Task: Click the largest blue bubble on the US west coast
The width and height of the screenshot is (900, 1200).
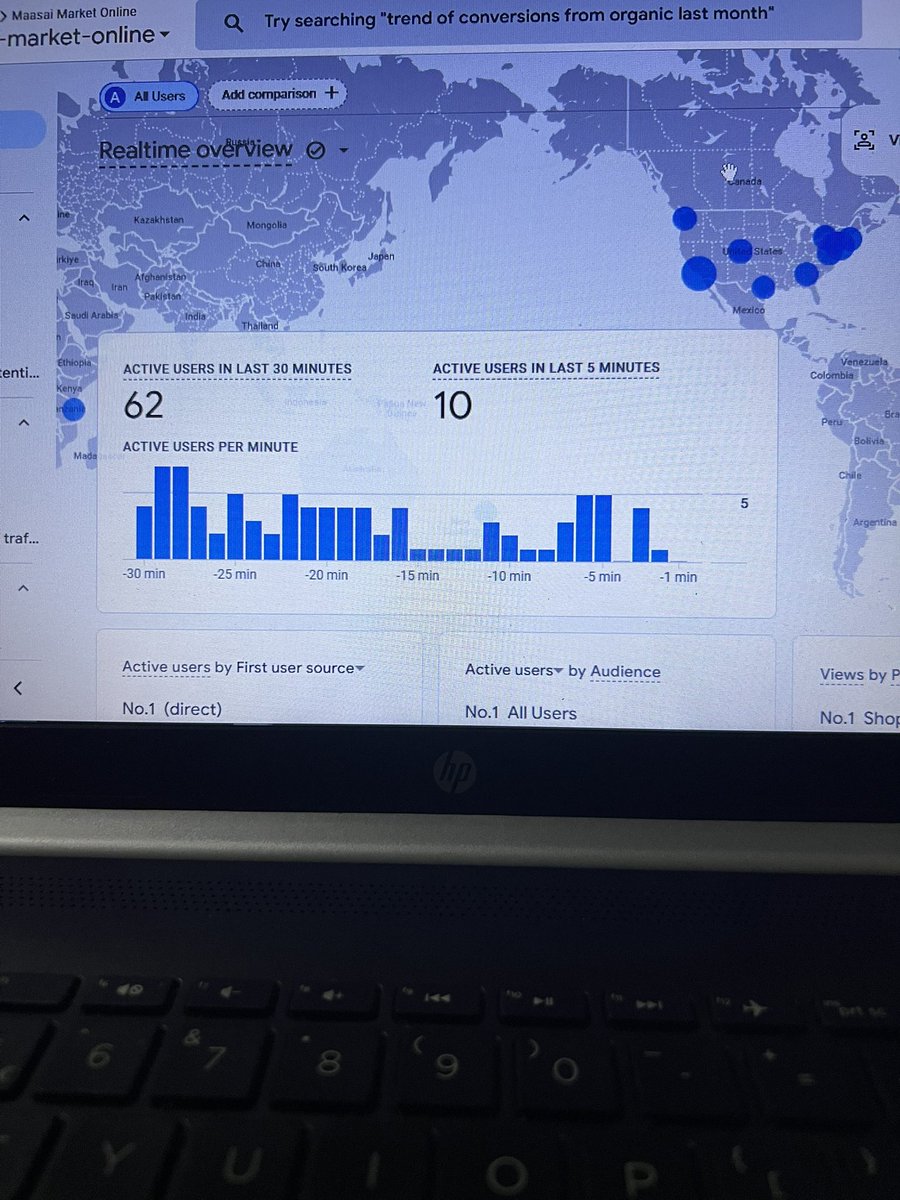Action: [x=698, y=273]
